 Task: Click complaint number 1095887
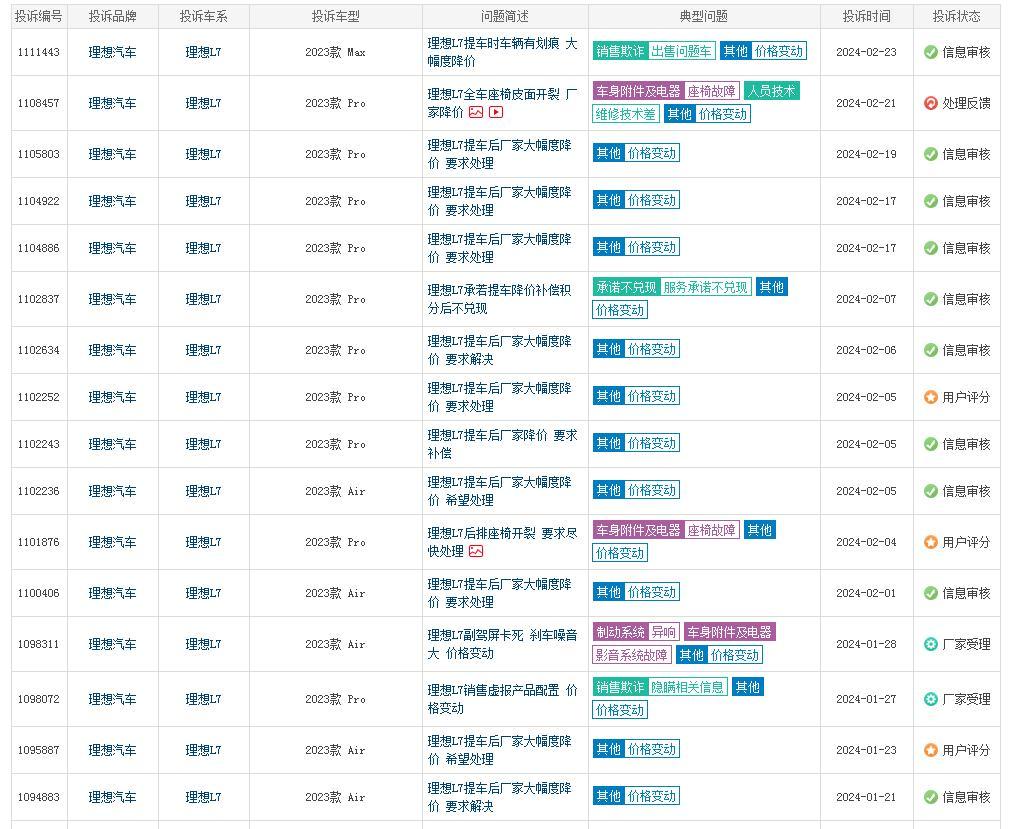(38, 750)
